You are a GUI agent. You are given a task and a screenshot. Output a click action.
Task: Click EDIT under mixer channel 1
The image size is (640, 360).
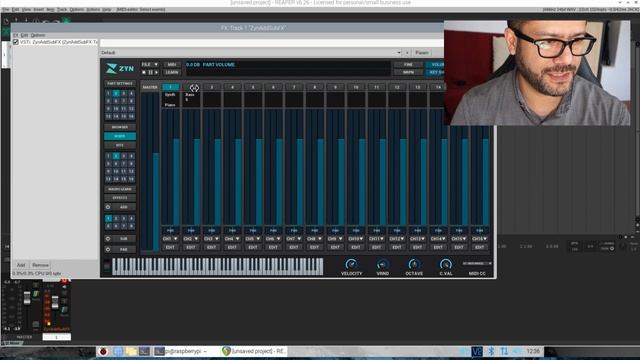pos(170,247)
